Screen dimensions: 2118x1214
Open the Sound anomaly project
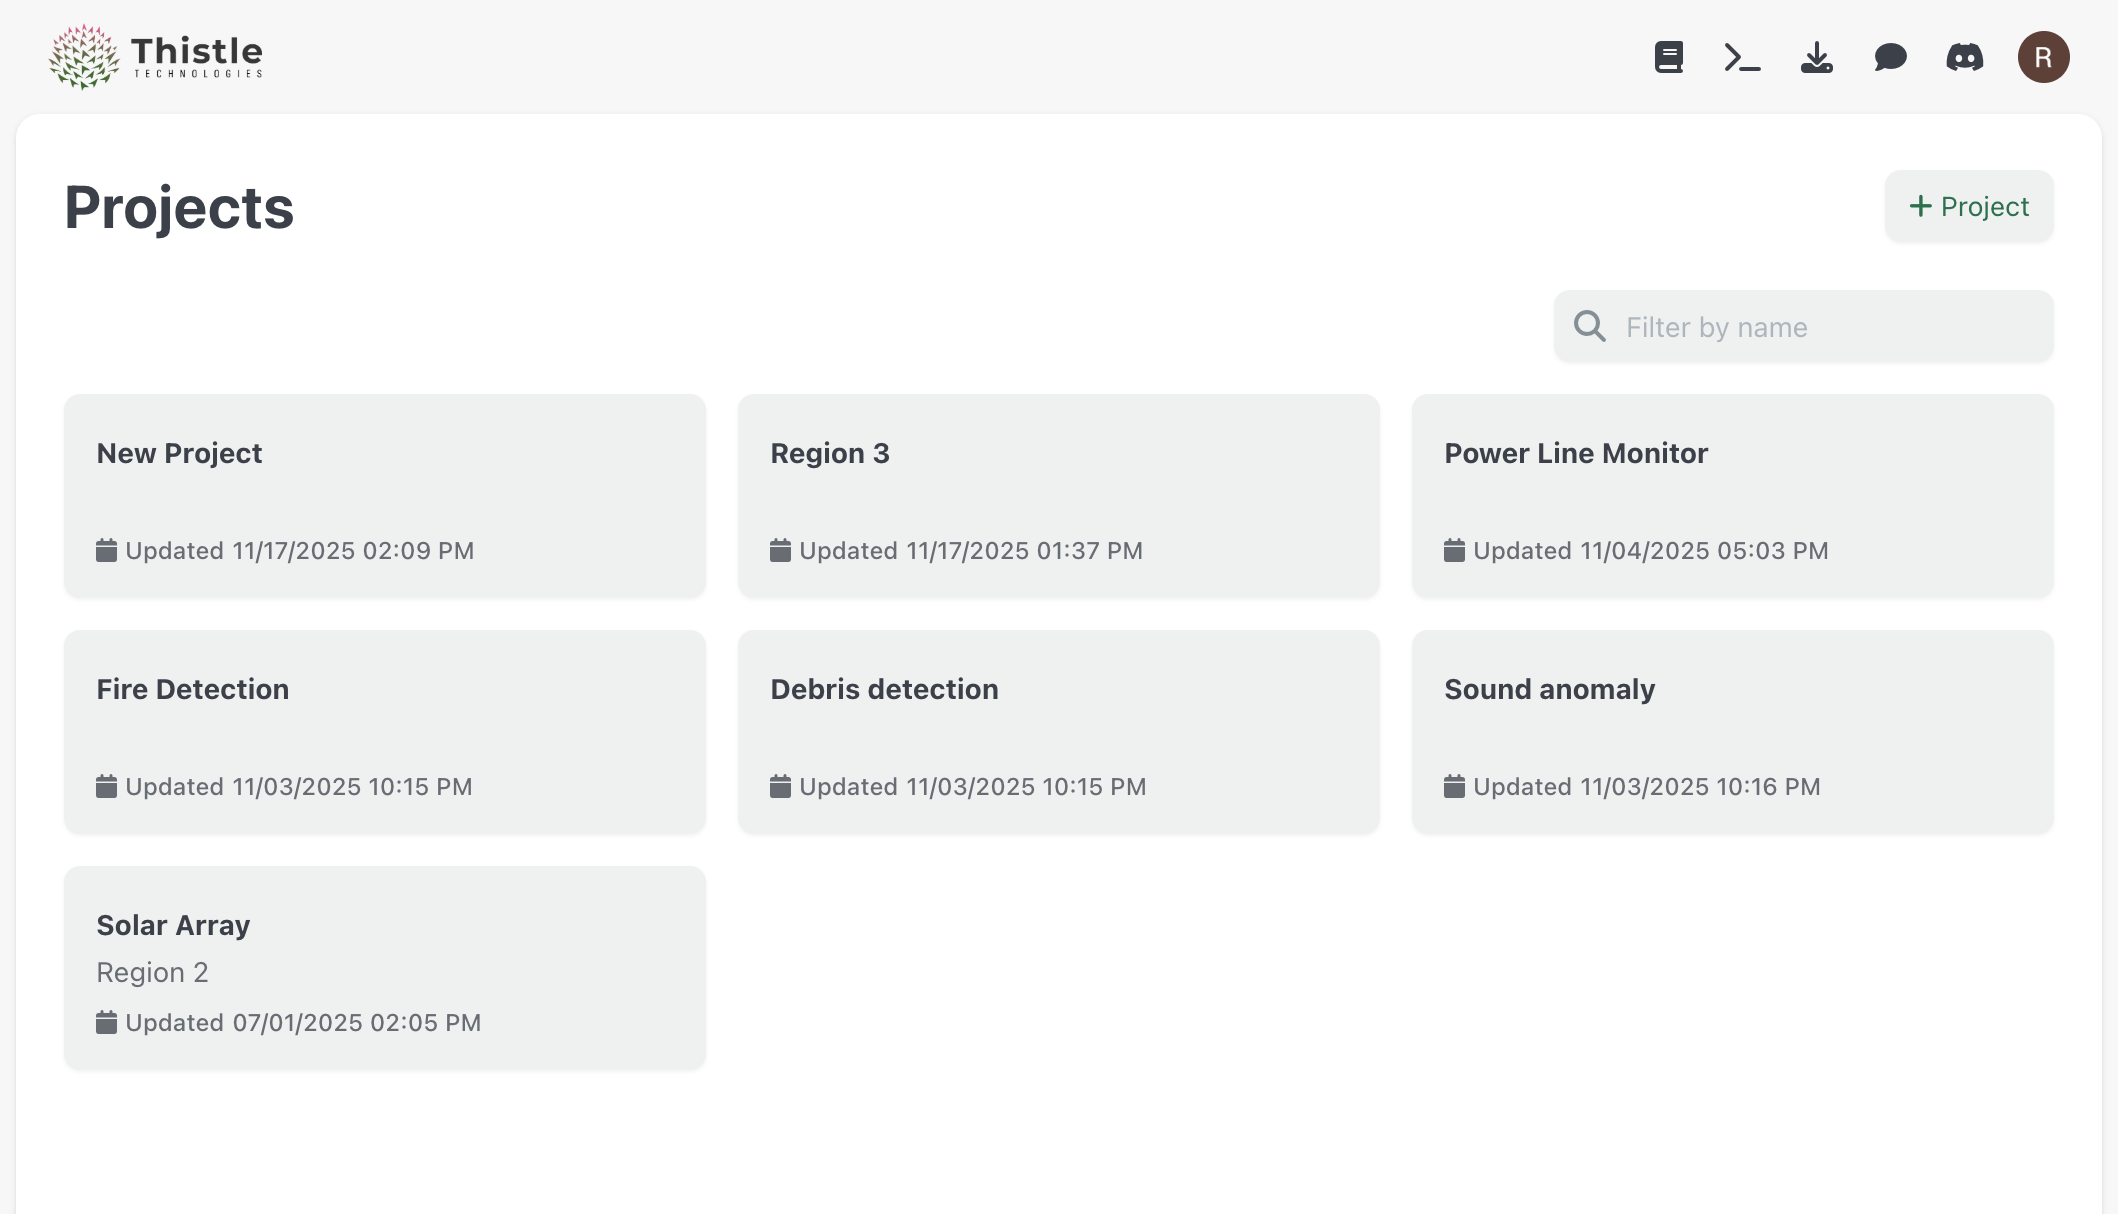pos(1732,732)
